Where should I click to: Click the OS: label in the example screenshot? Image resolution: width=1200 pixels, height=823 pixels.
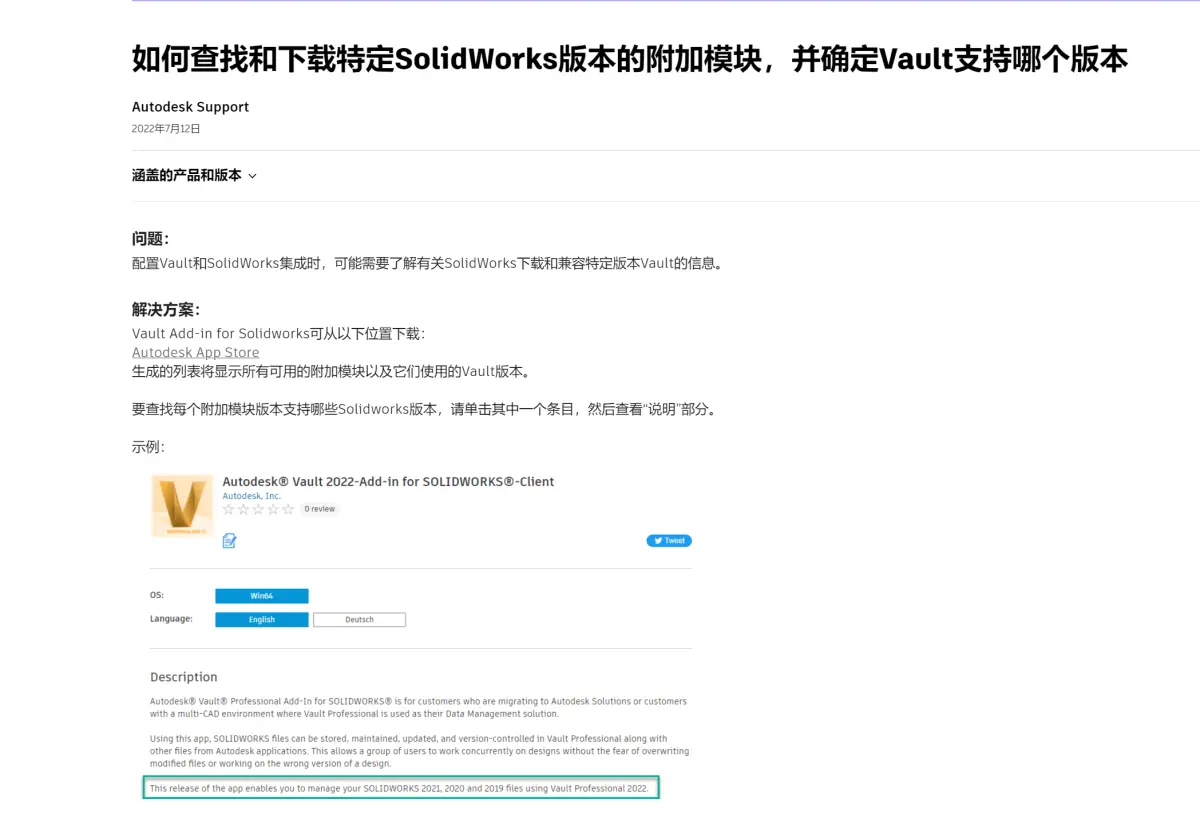coord(156,595)
